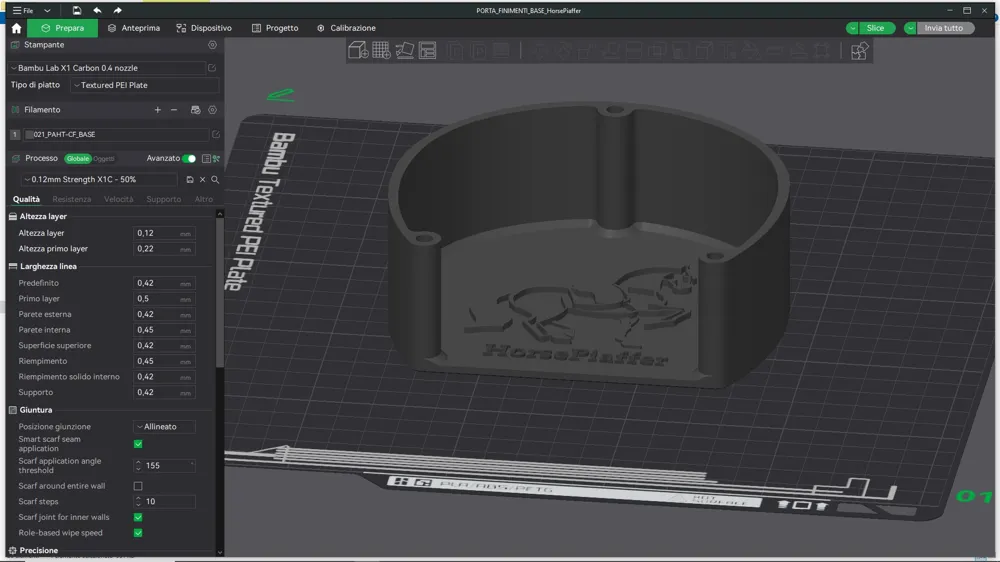1000x562 pixels.
Task: Open the Resistenza settings tab
Action: pos(71,199)
